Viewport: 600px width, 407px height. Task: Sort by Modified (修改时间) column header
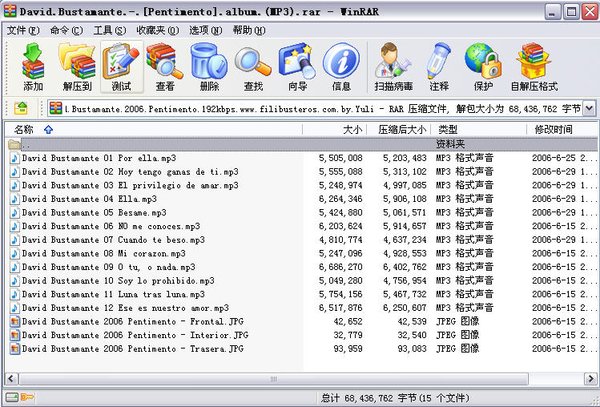[x=562, y=130]
